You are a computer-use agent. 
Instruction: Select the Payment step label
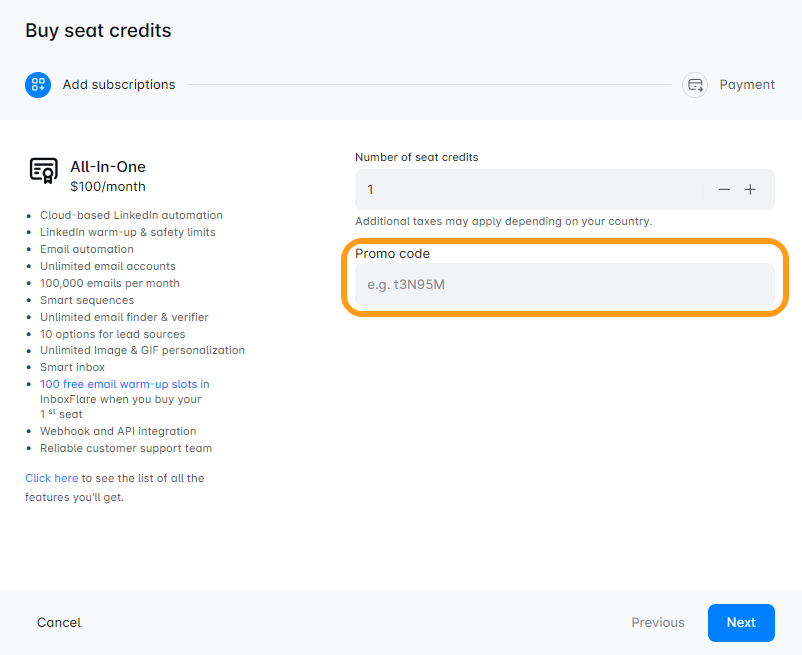pos(747,85)
